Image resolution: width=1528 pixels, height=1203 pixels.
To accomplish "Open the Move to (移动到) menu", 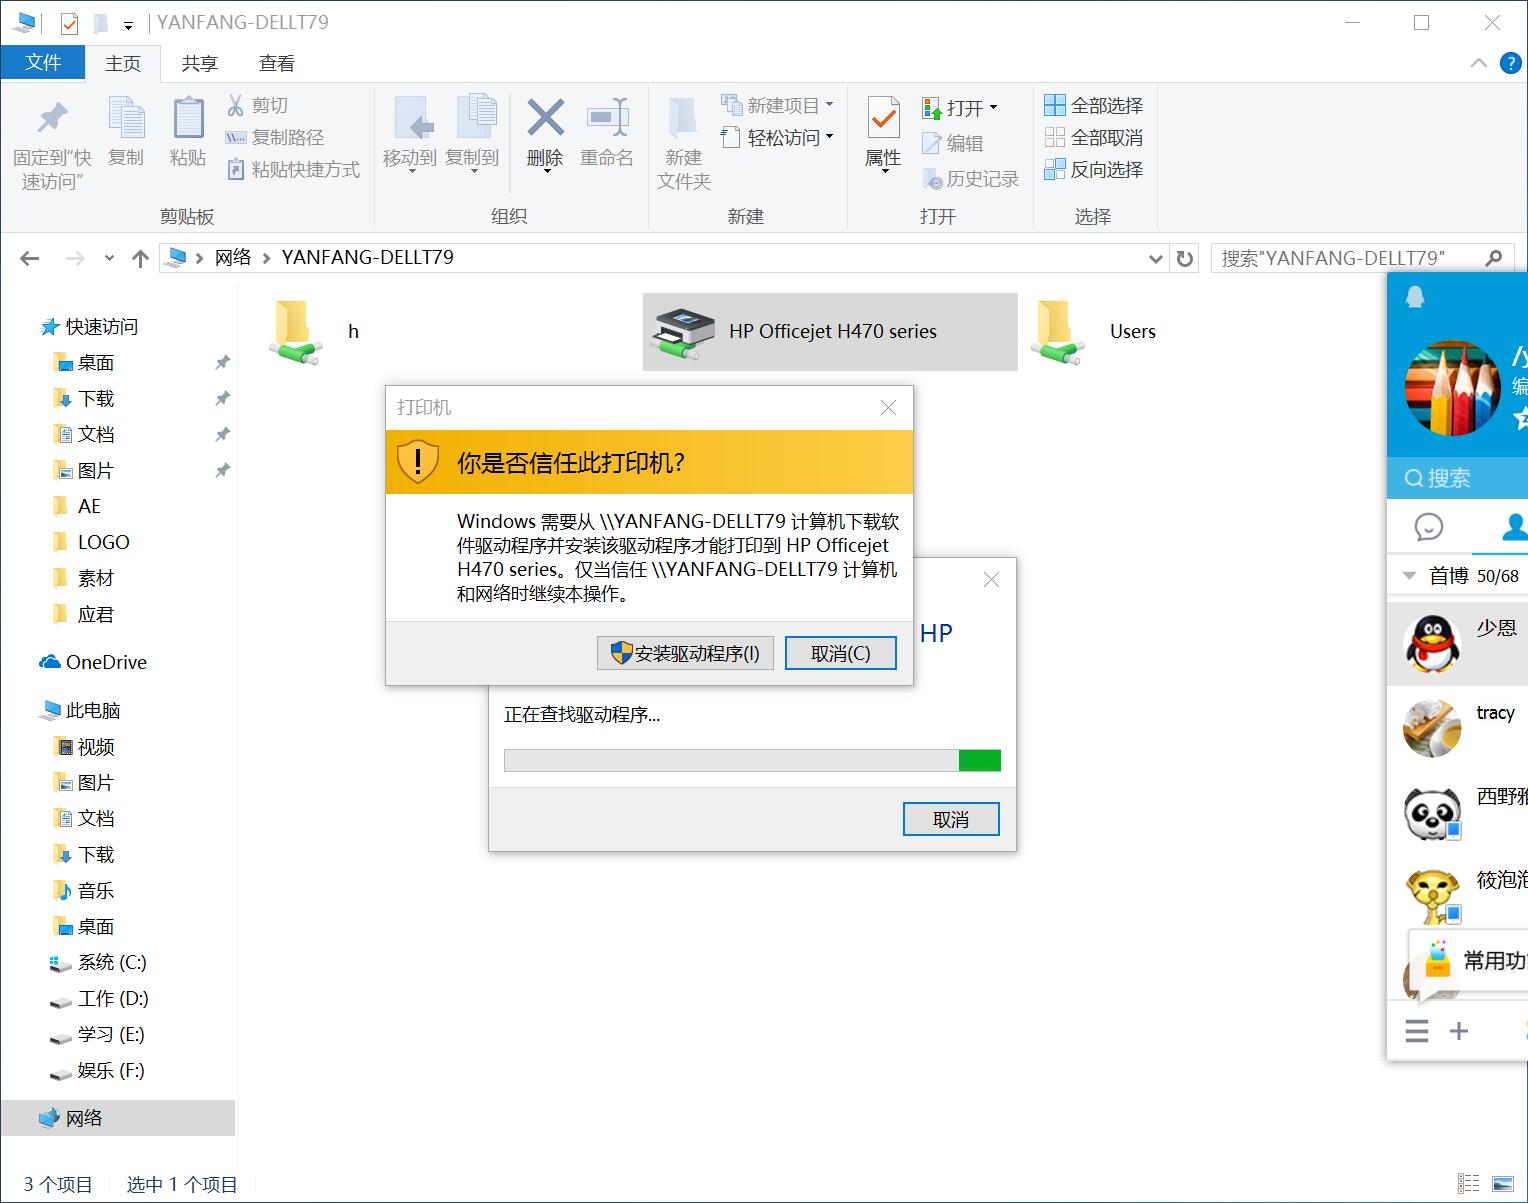I will 410,136.
